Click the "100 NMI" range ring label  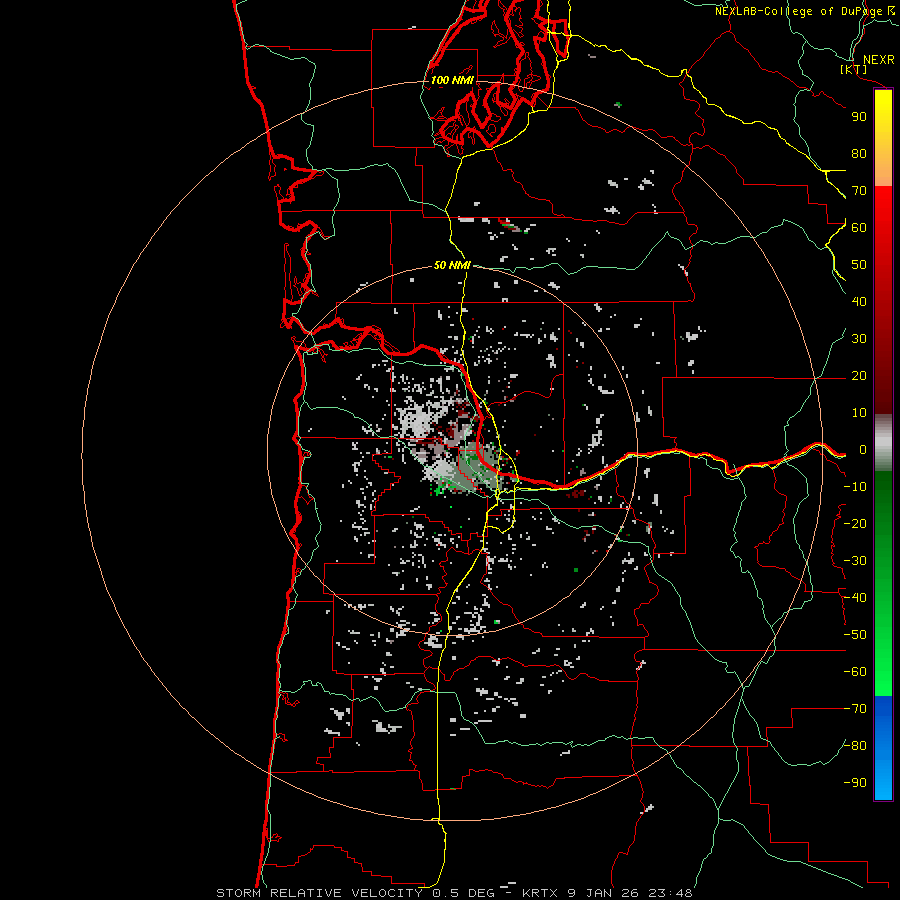[452, 80]
